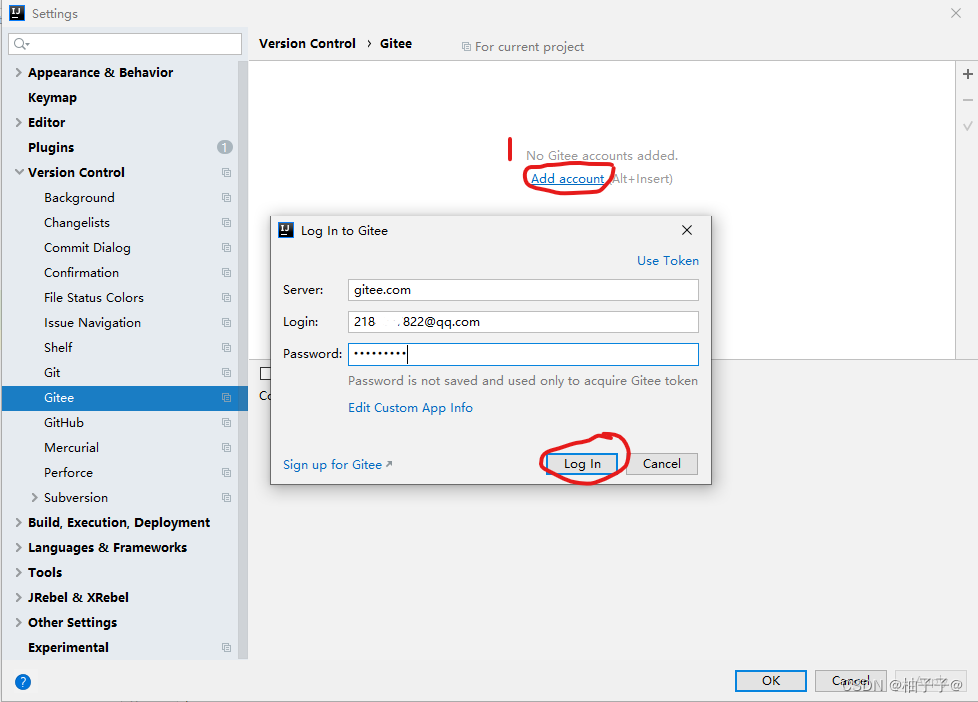Toggle the checkbox partially hidden behind the dialog
Viewport: 978px width, 702px height.
point(265,373)
